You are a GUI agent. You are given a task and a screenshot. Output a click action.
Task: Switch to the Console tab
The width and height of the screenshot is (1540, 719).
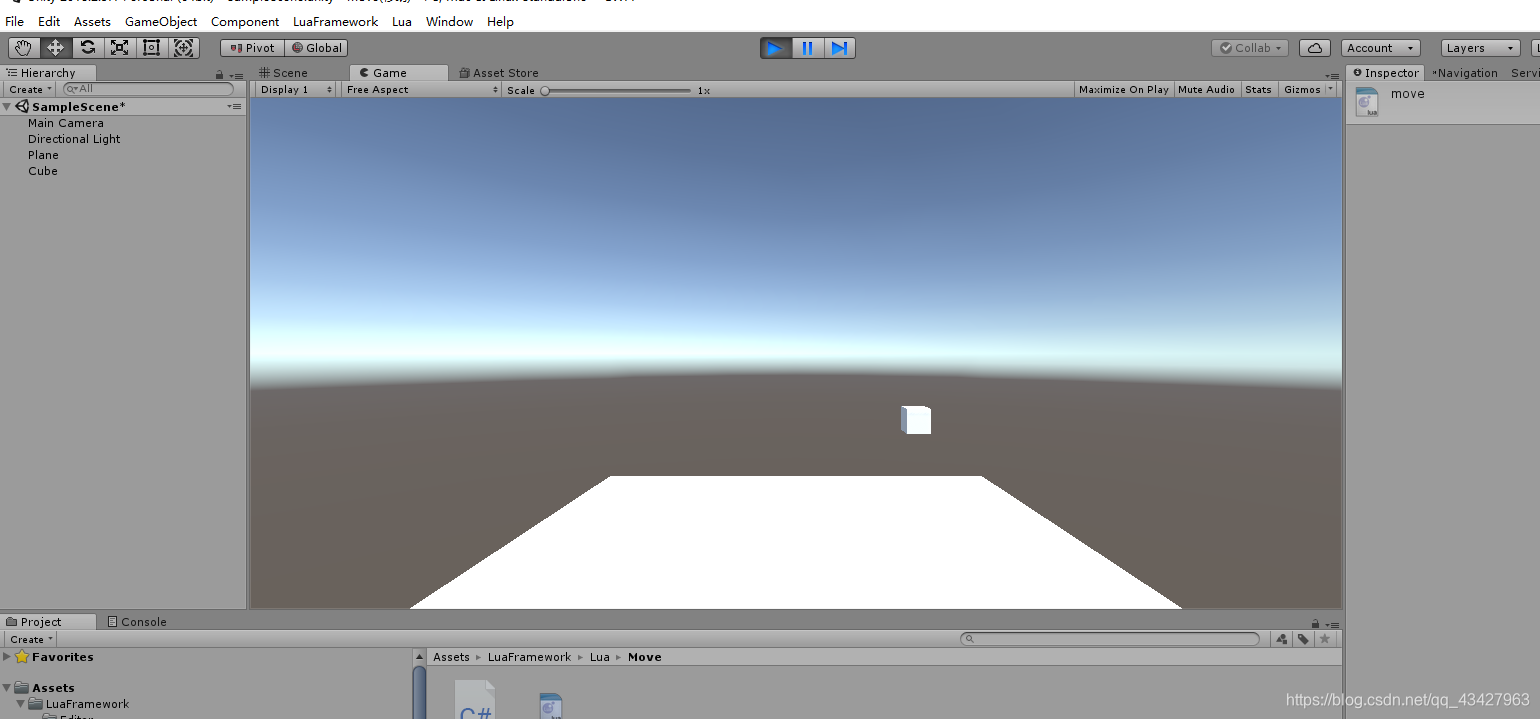click(137, 622)
